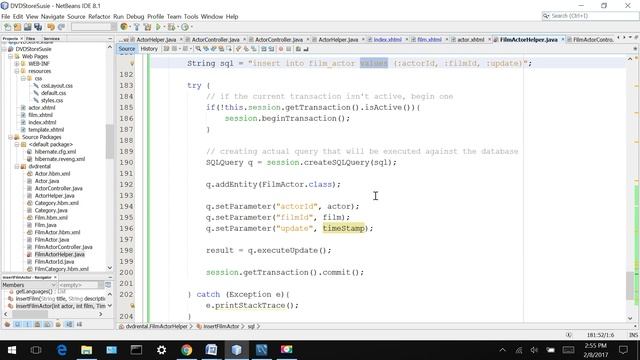Switch to the actor.xhtml editor tab

[470, 40]
